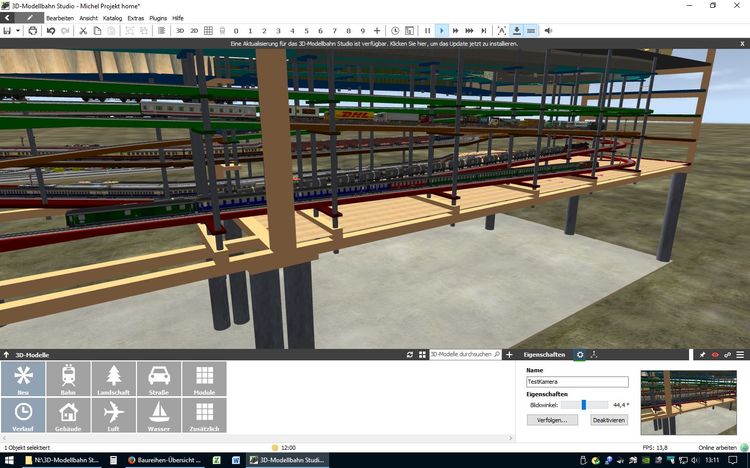The width and height of the screenshot is (750, 468).
Task: Toggle the label display icon
Action: [502, 31]
